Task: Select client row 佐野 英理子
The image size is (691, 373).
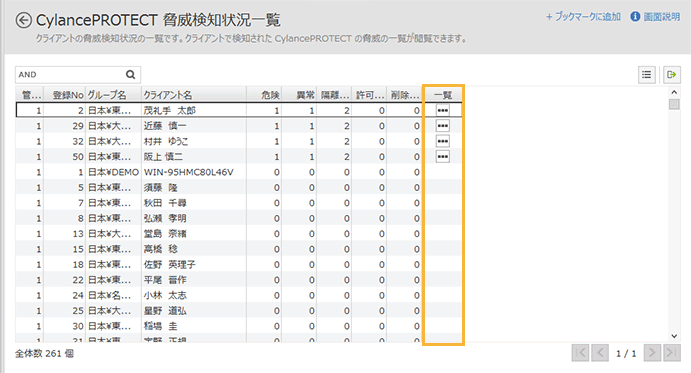Action: 238,265
